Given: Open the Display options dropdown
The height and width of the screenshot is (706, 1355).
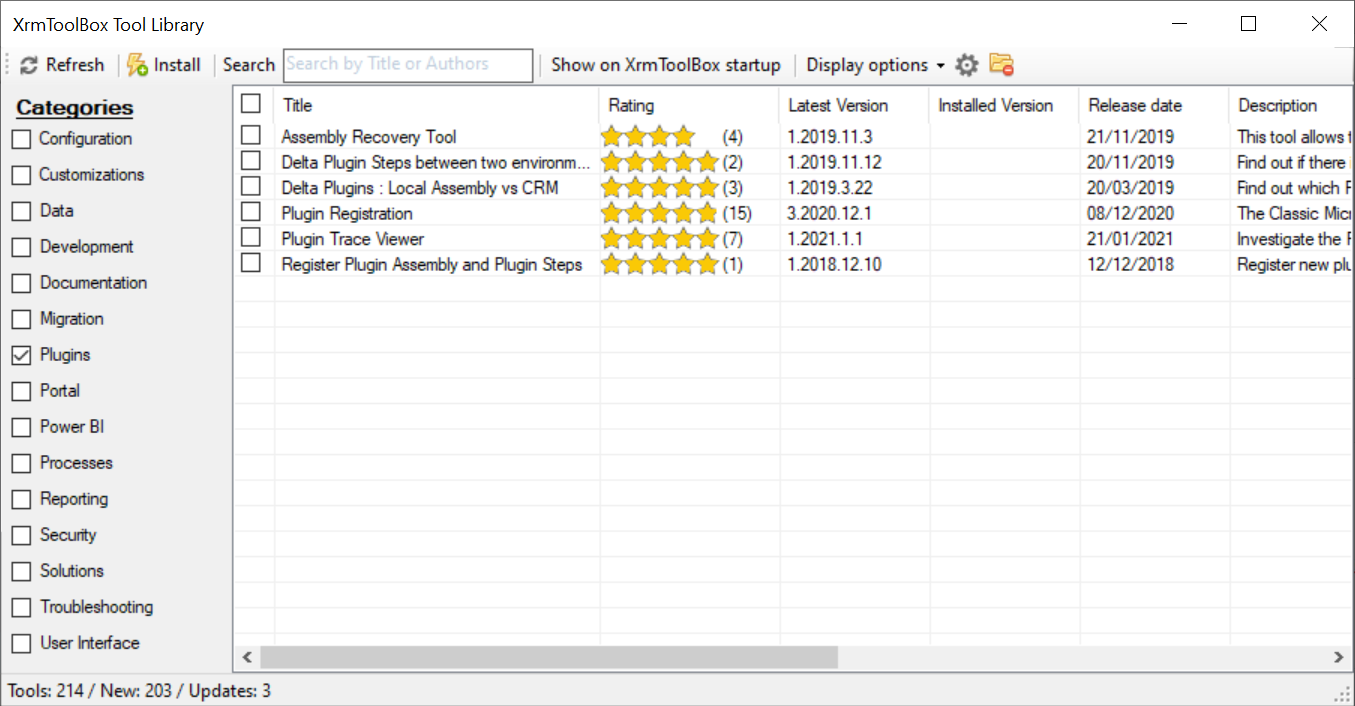Looking at the screenshot, I should (875, 65).
